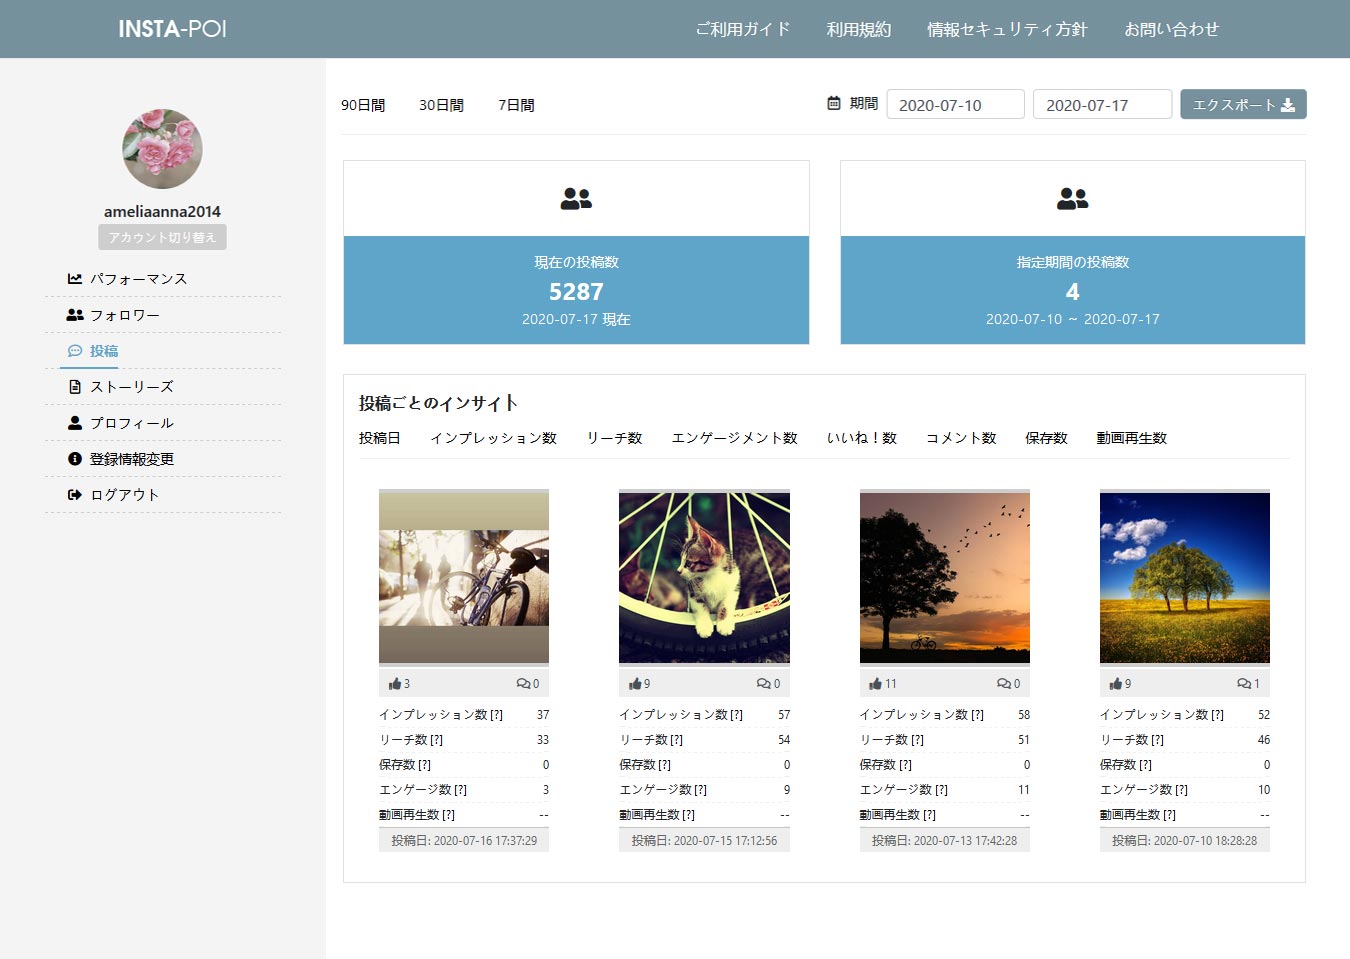1350x959 pixels.
Task: Click the info icon beside 登録情報変更
Action: pyautogui.click(x=75, y=459)
